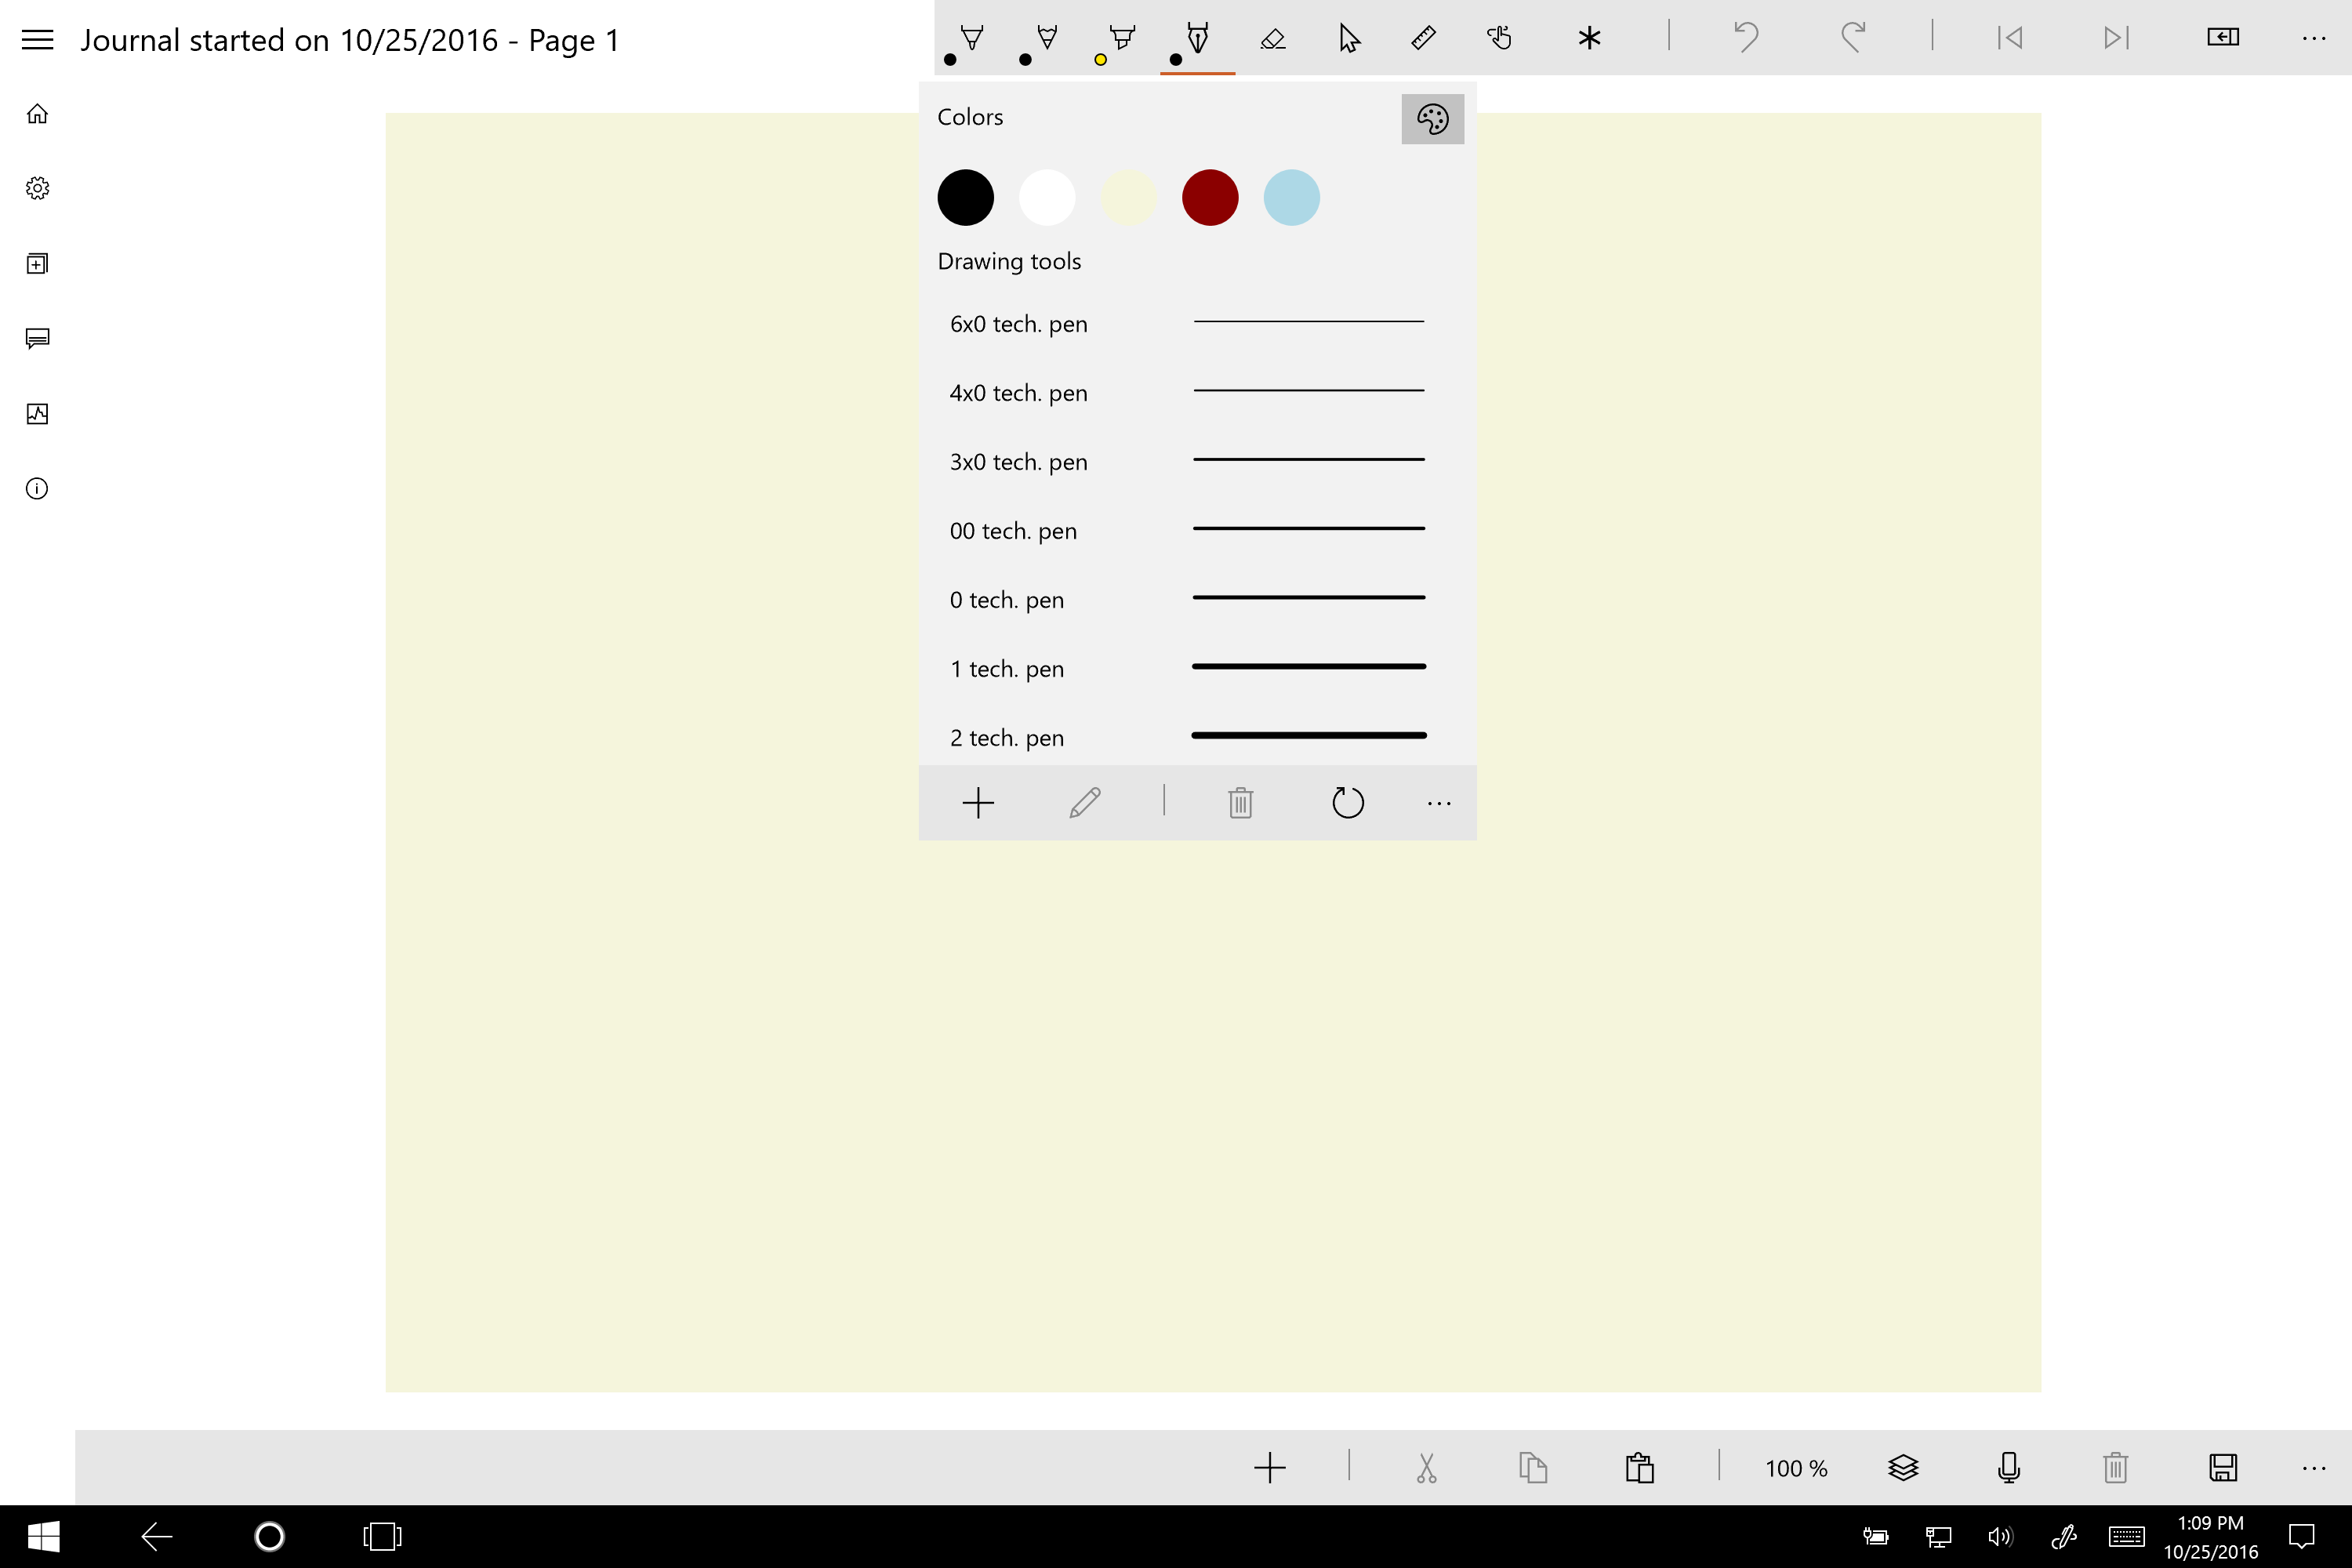Select the eraser tool in top toolbar
Screen dimensions: 2352x1568
click(1272, 39)
